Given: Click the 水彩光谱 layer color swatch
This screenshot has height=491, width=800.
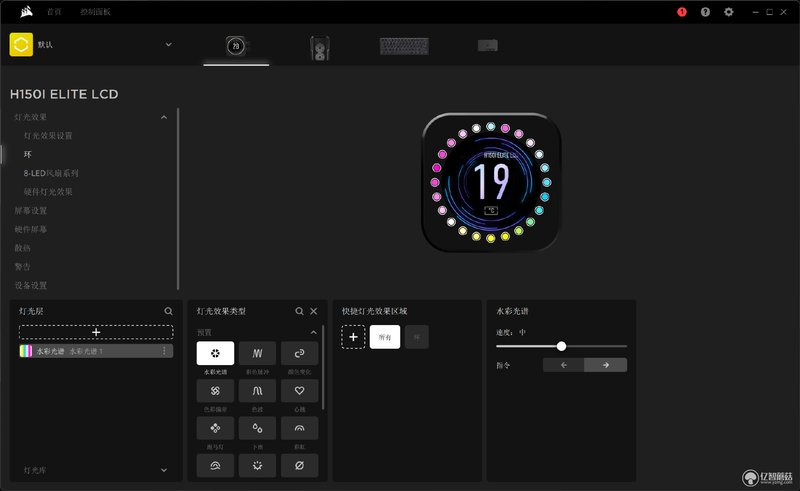Looking at the screenshot, I should (26, 351).
